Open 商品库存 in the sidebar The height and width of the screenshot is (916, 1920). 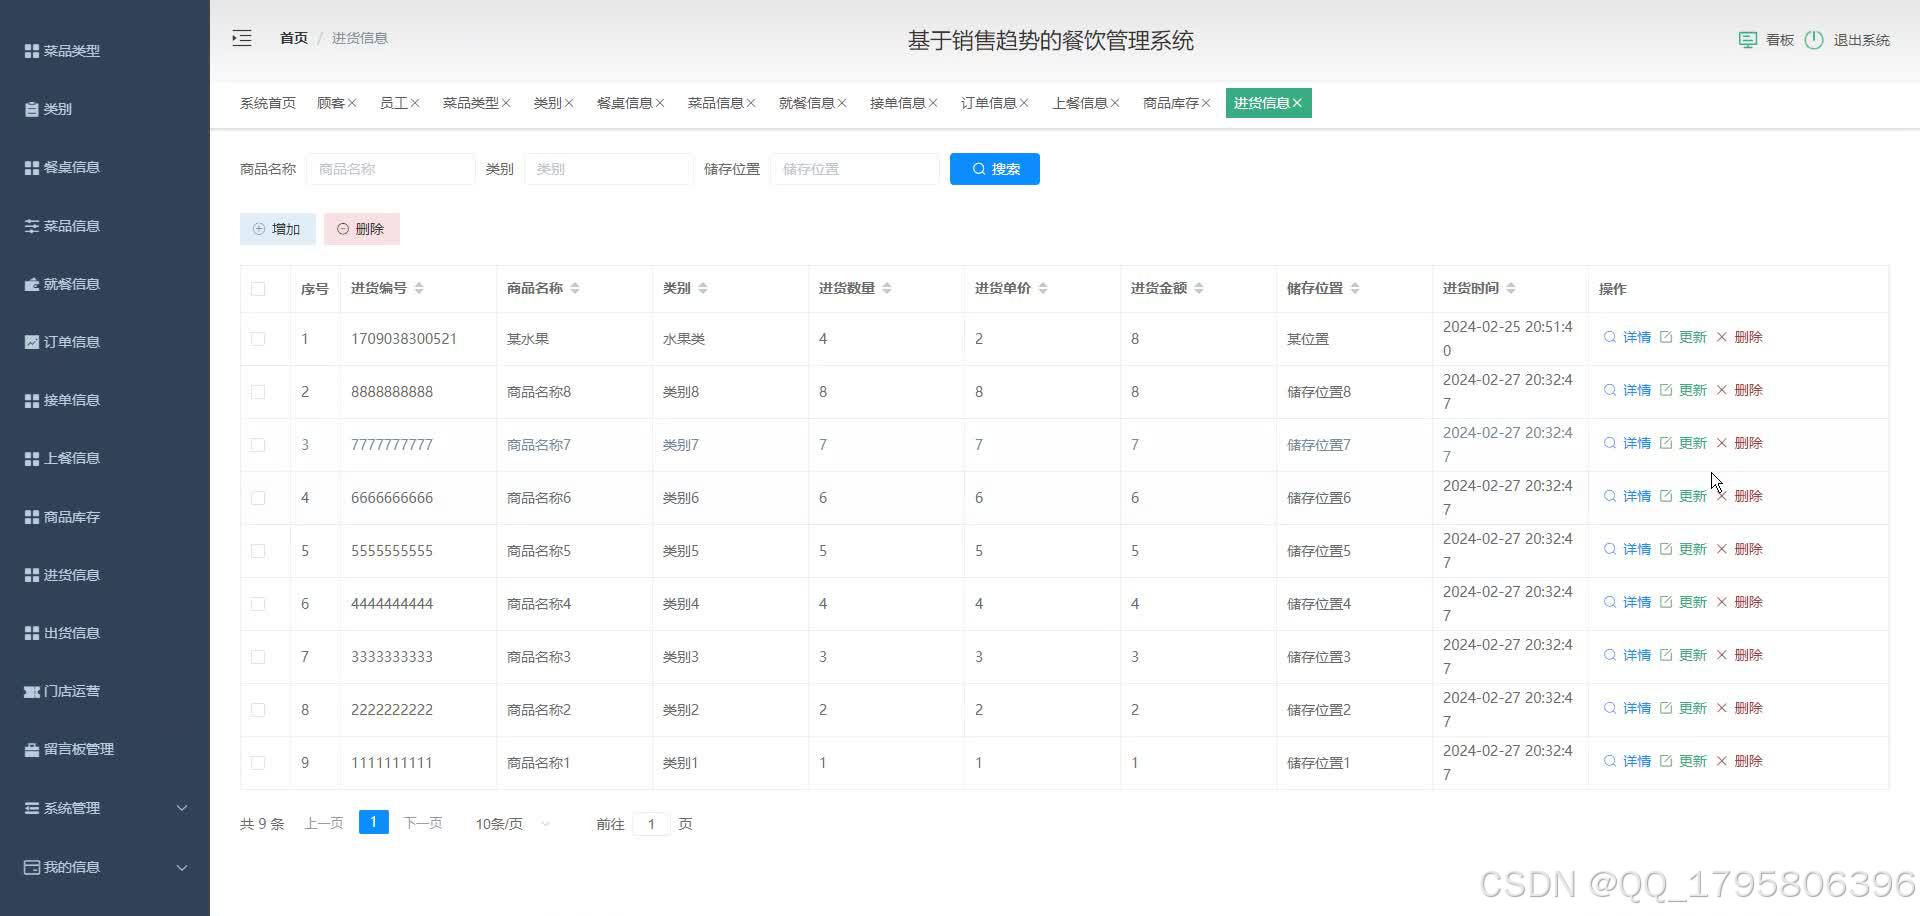point(62,517)
